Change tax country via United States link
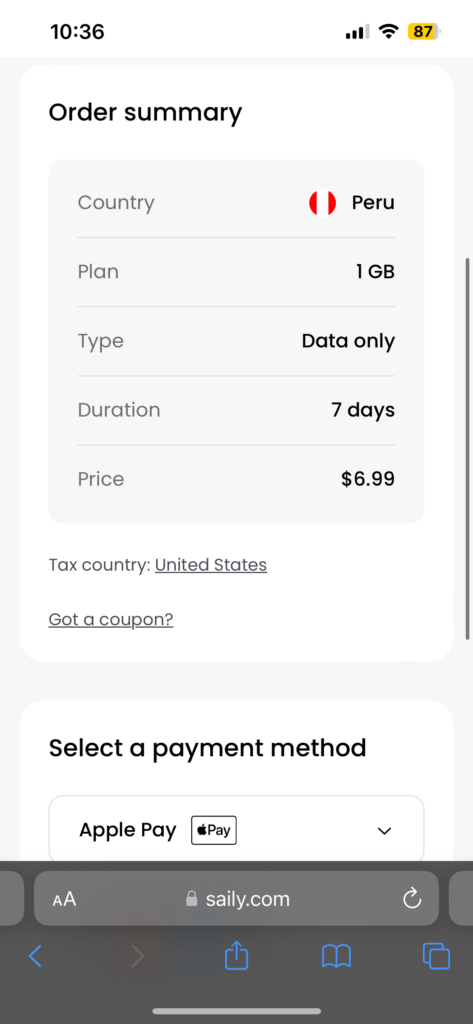The image size is (473, 1024). pos(210,565)
